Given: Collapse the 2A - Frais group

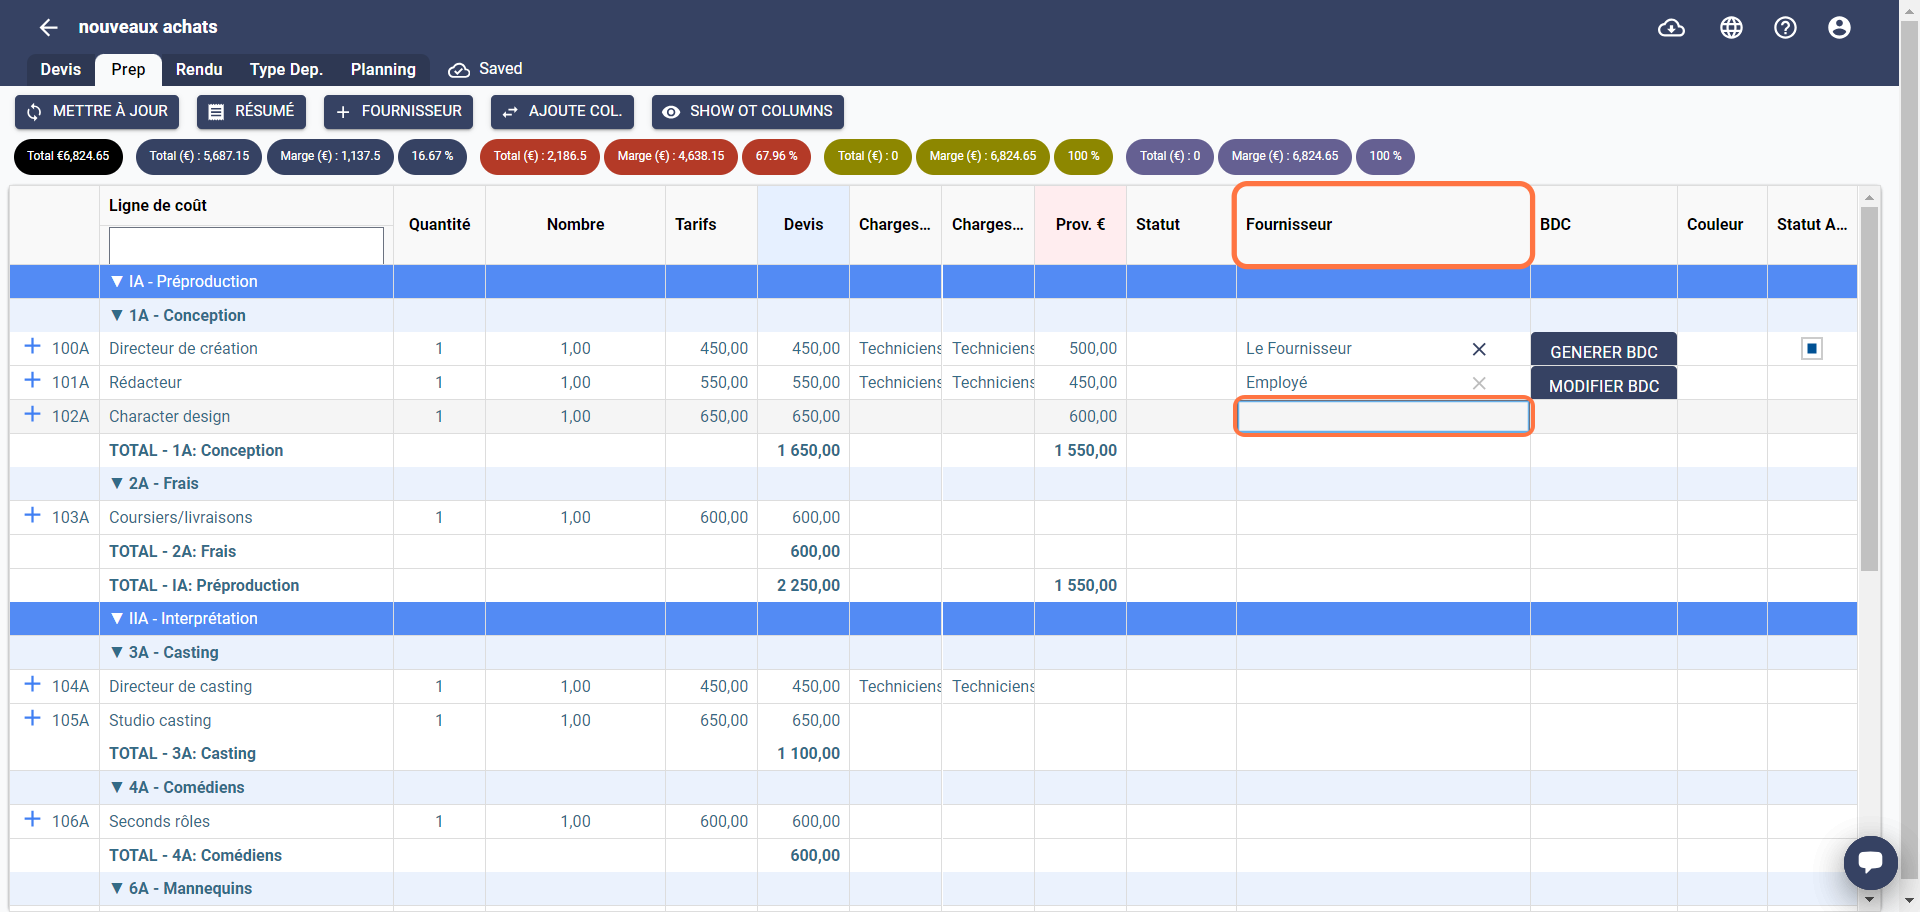Looking at the screenshot, I should 117,484.
